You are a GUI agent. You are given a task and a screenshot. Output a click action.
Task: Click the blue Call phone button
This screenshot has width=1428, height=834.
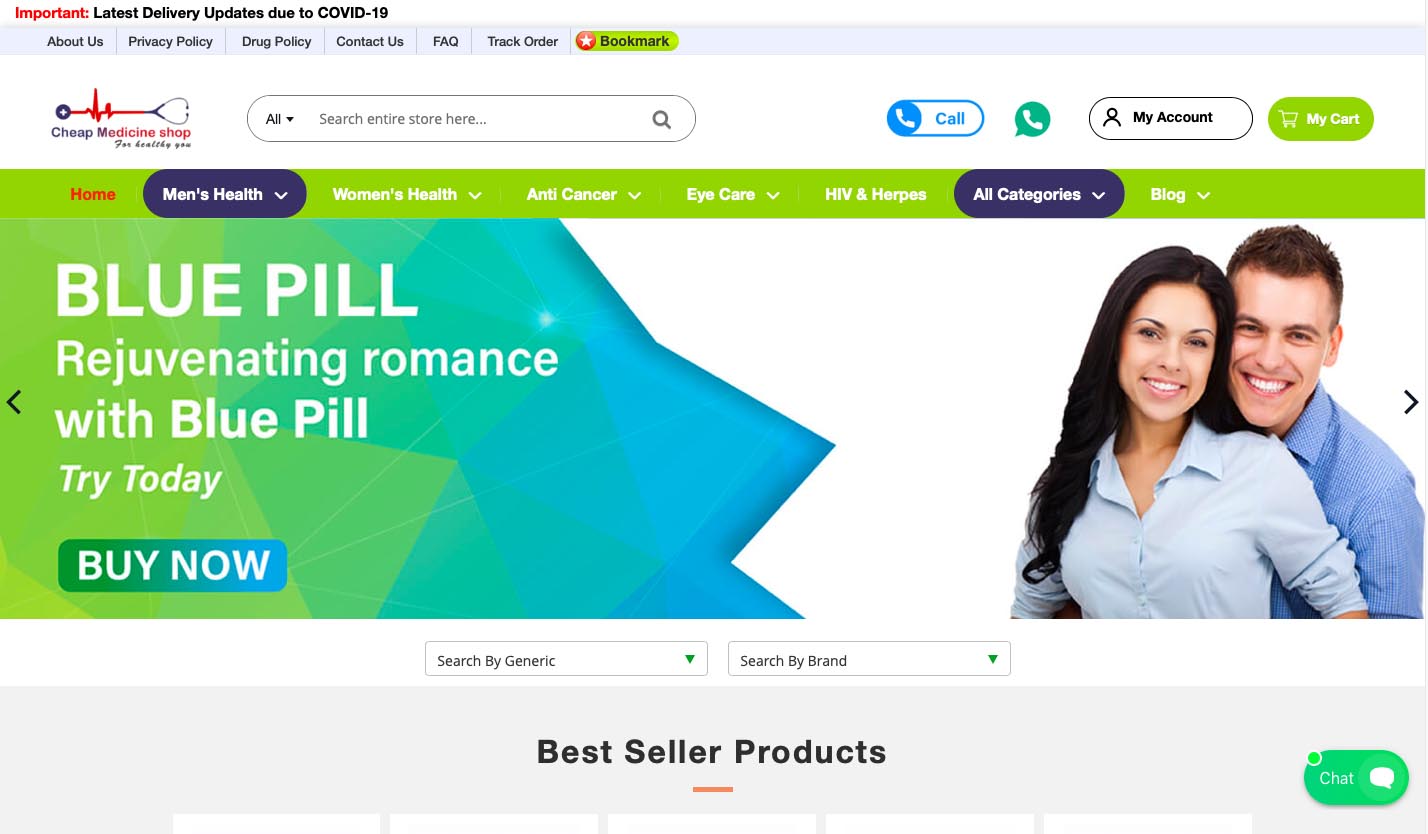[x=935, y=118]
